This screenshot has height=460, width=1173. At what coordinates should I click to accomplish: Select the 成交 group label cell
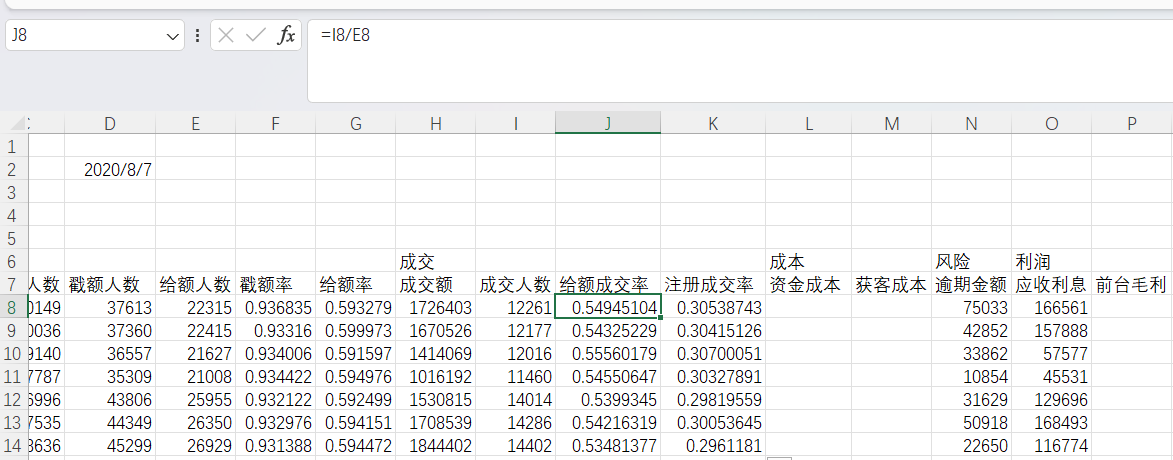(x=435, y=262)
